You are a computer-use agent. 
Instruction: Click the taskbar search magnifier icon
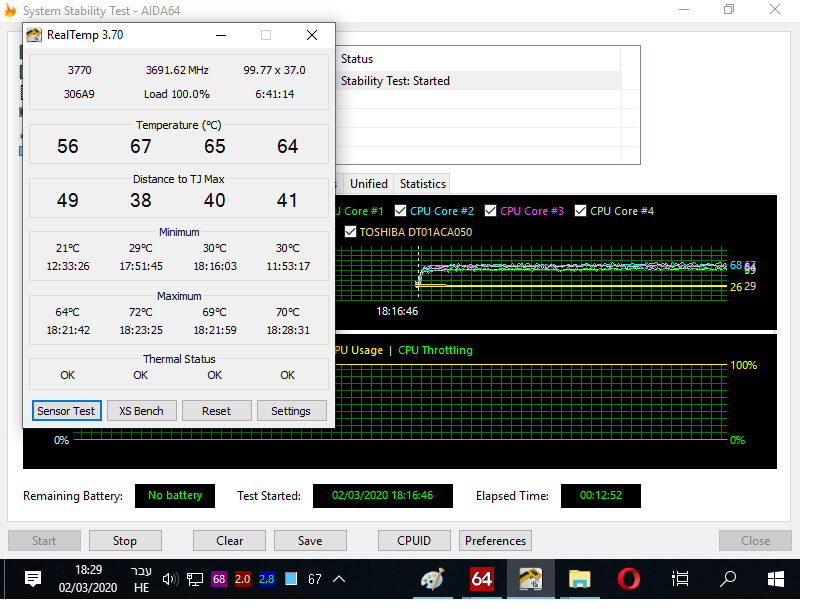[x=728, y=579]
